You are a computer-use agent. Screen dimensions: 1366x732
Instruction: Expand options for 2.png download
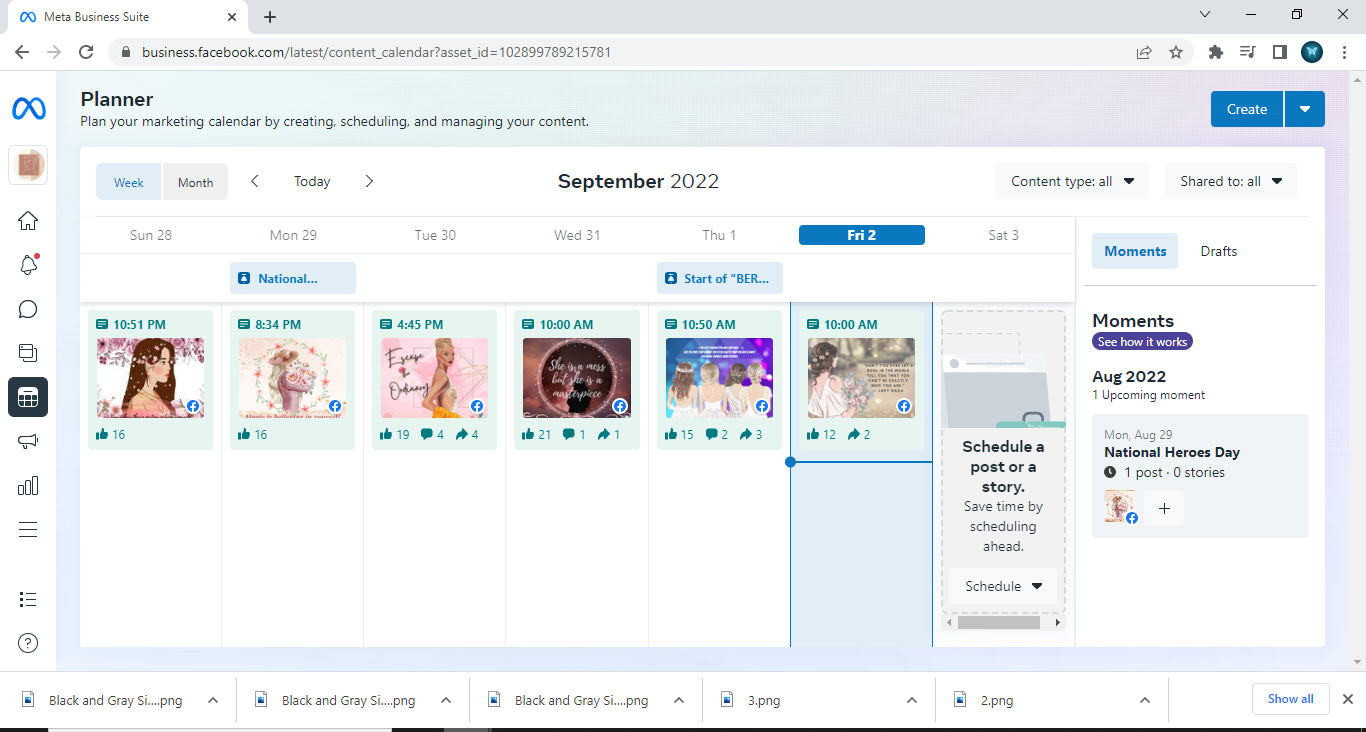pos(1145,700)
